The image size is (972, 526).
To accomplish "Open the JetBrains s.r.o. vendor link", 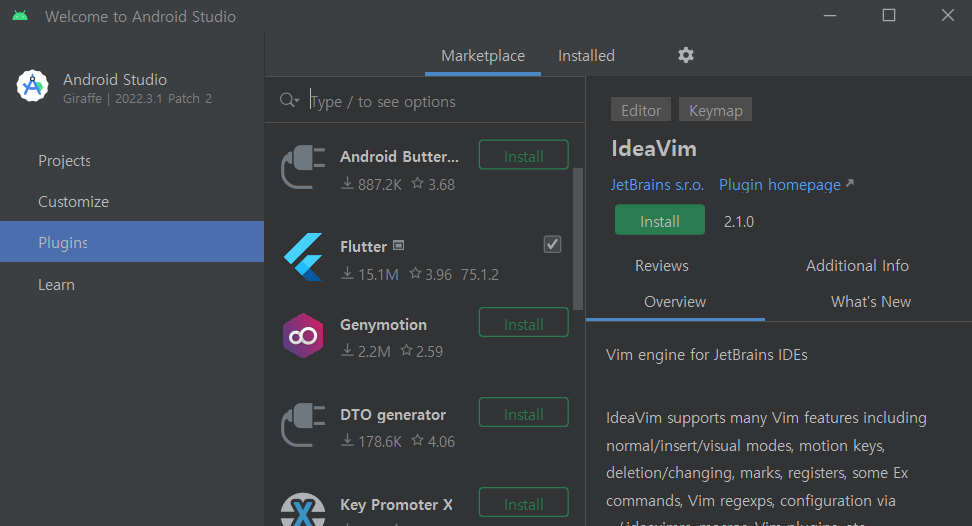I will [x=657, y=185].
